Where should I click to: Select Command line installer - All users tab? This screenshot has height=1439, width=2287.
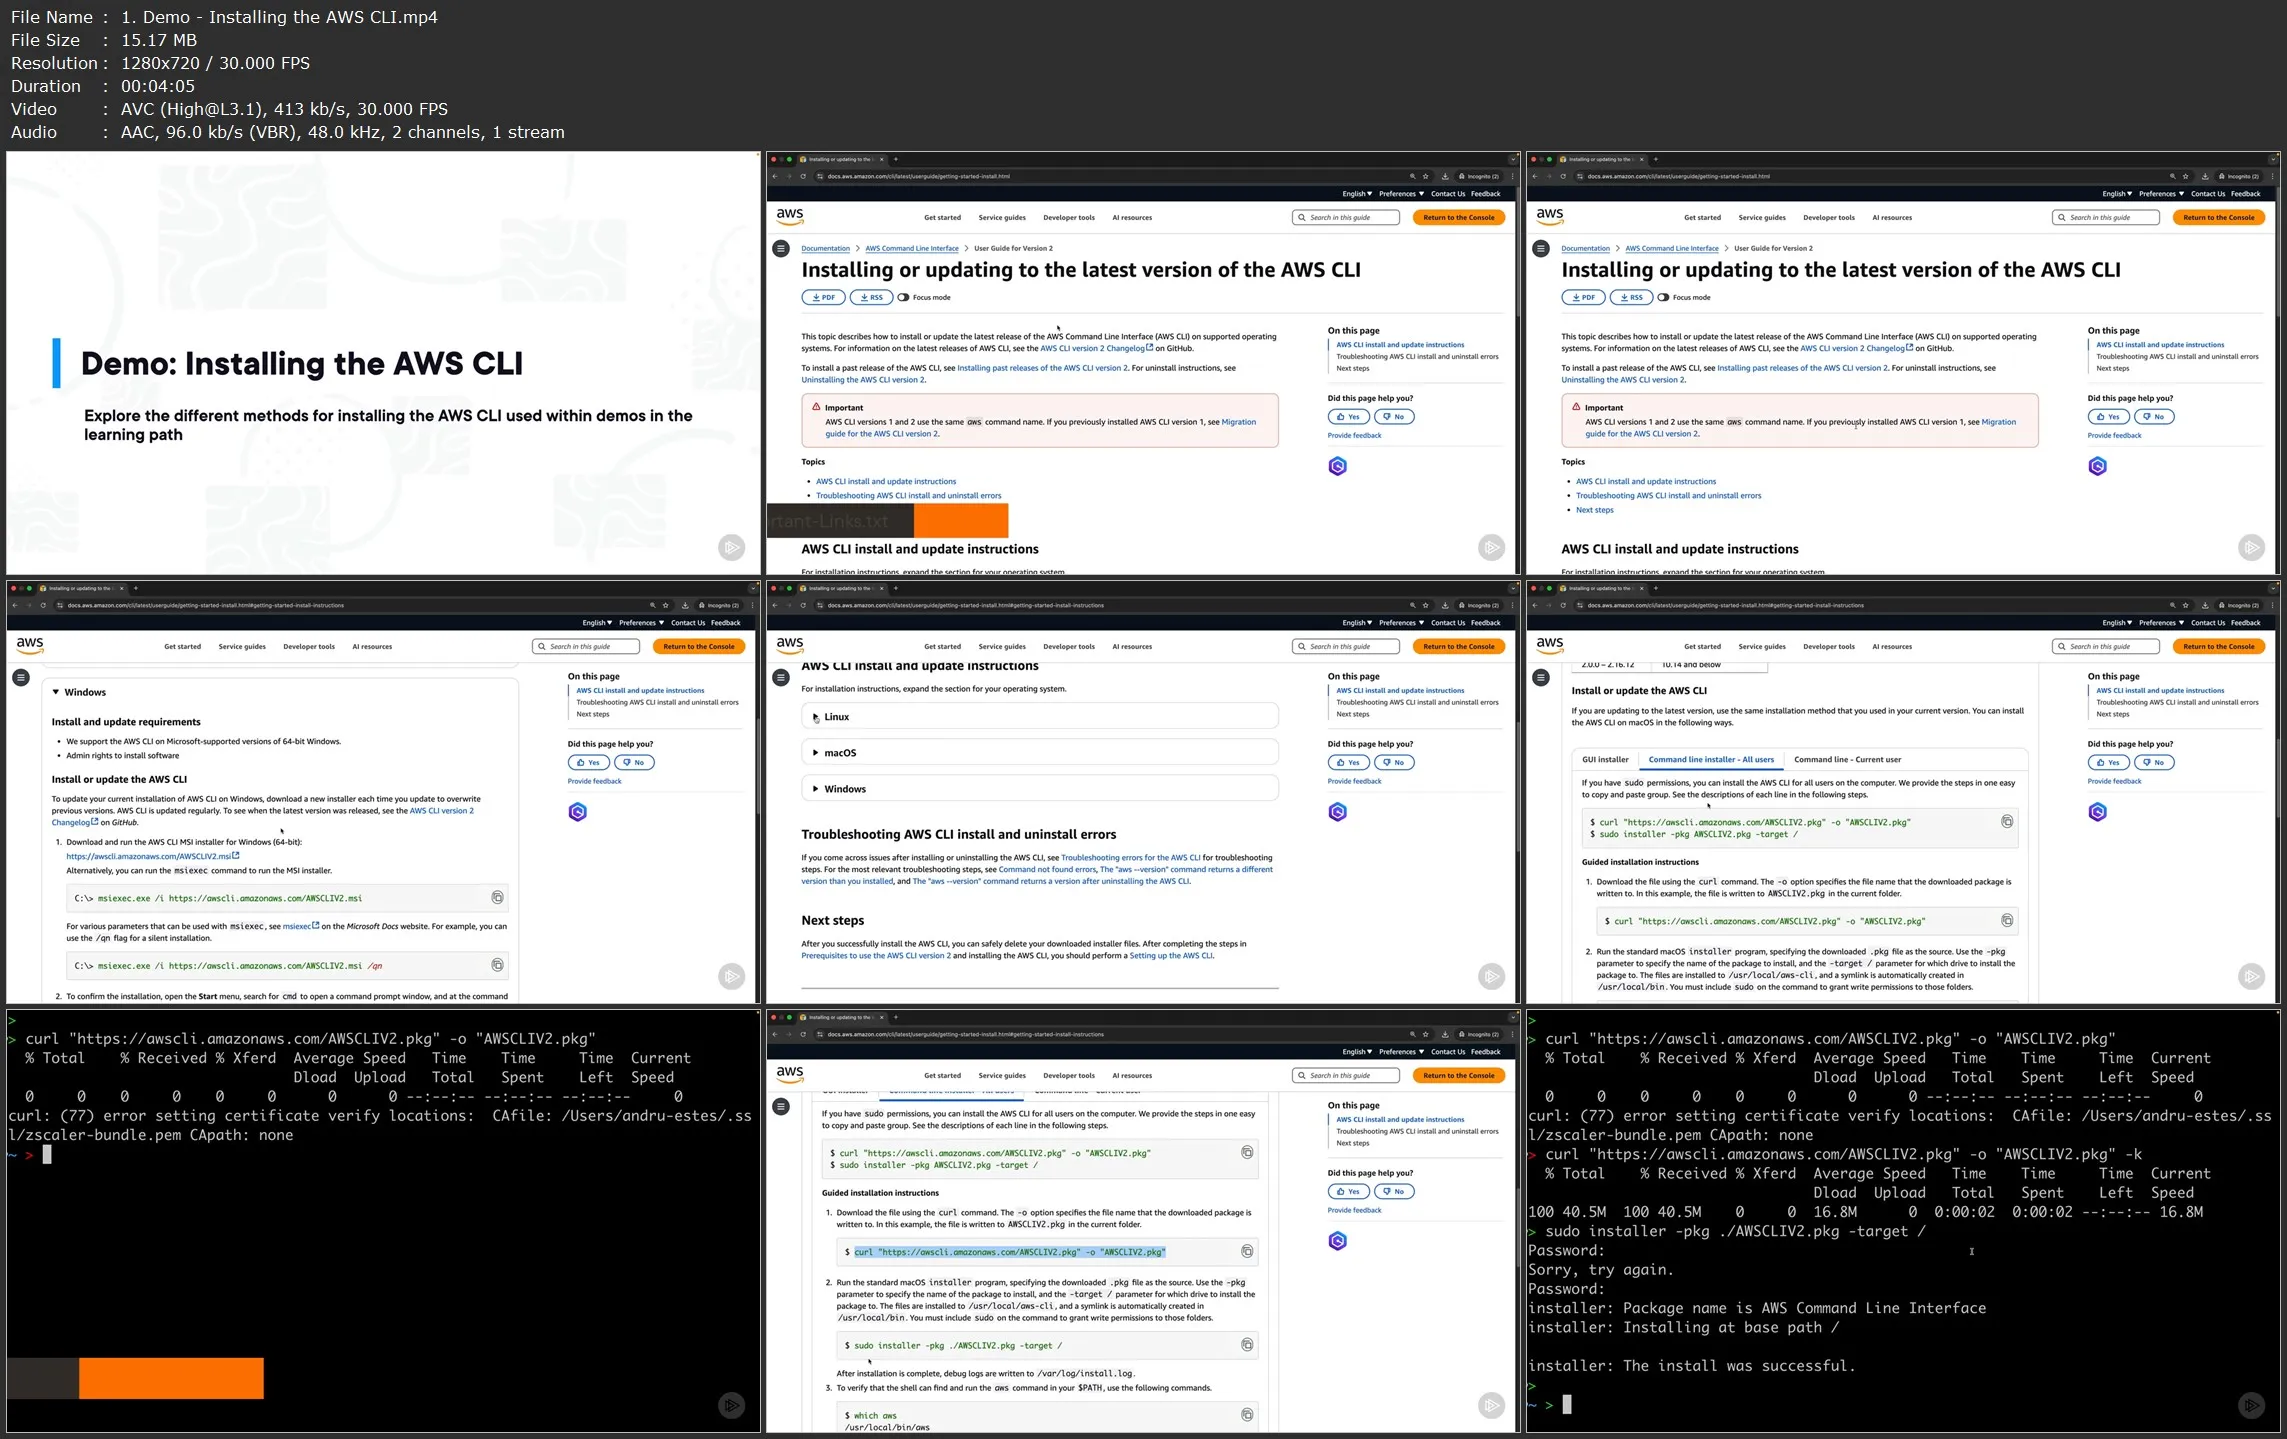(x=1711, y=759)
